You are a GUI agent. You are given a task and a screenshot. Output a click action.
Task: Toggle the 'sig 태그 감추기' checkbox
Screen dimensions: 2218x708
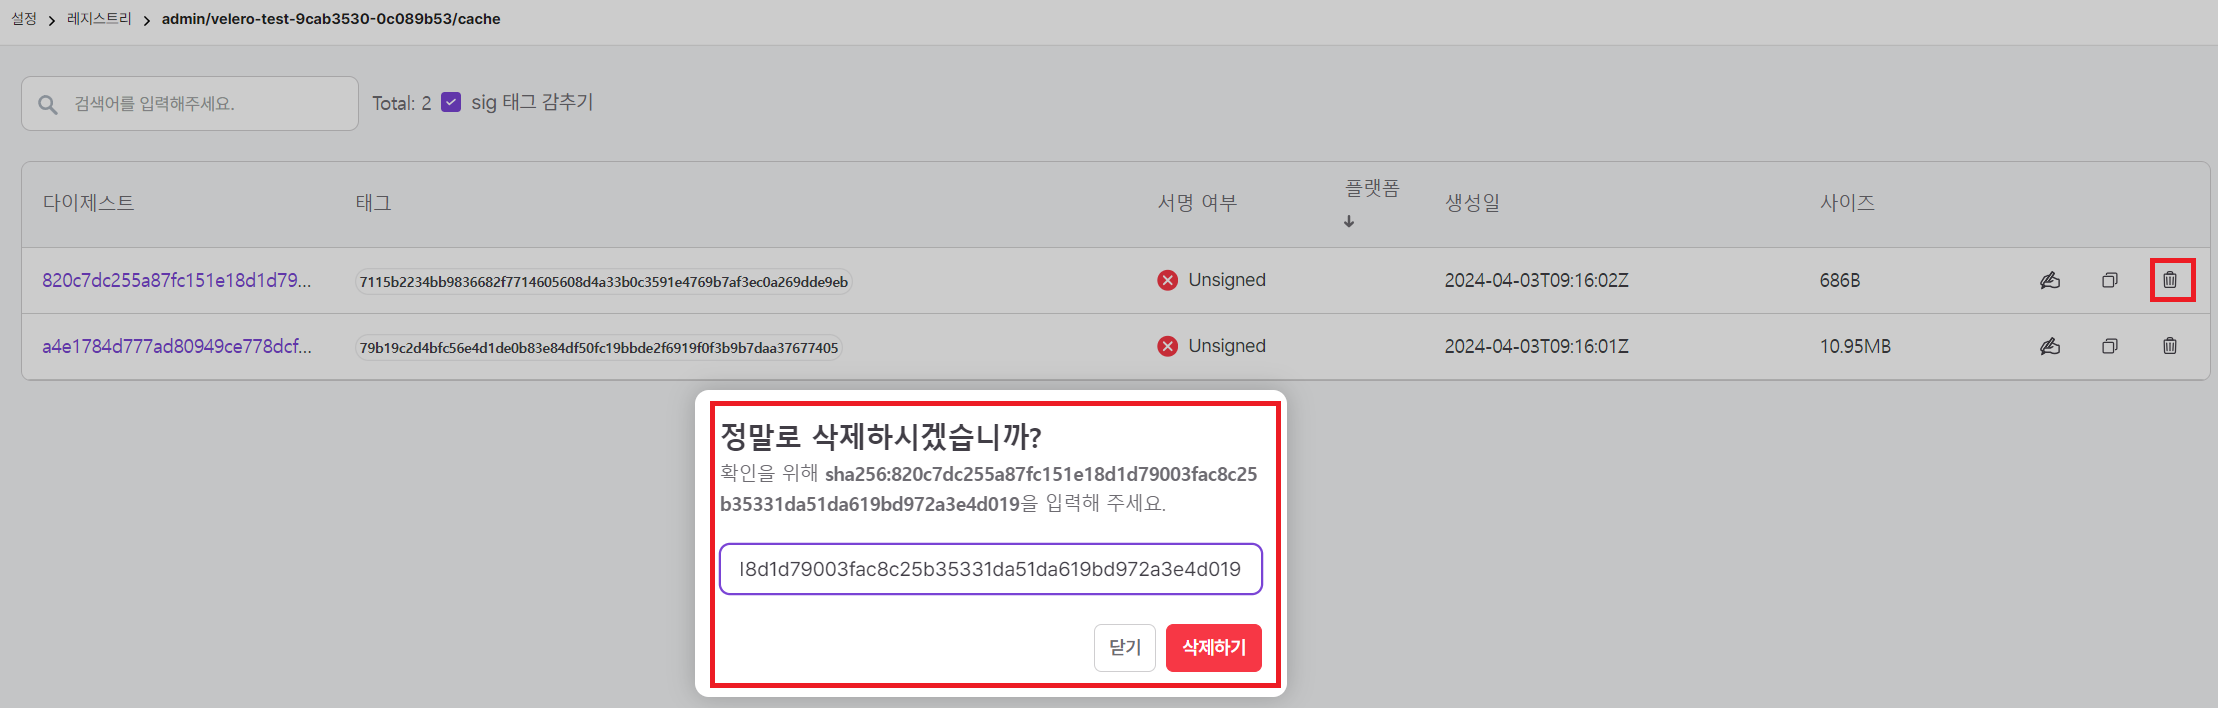coord(451,102)
